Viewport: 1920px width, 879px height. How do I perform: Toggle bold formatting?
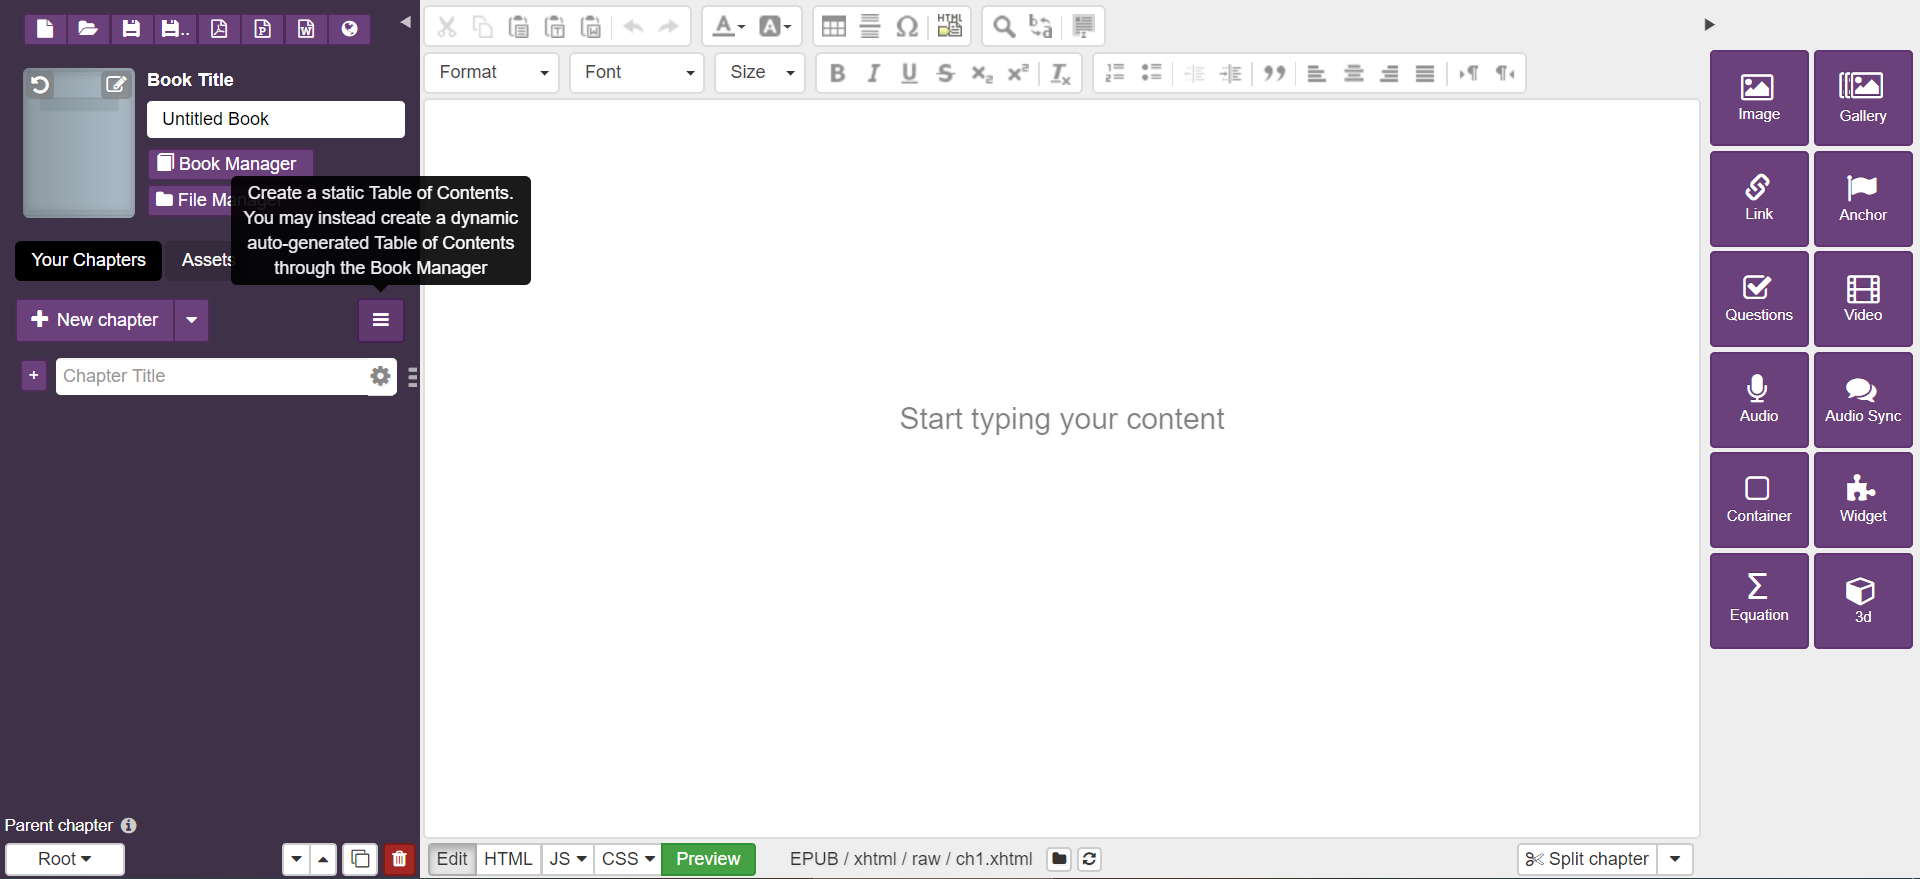pos(838,73)
